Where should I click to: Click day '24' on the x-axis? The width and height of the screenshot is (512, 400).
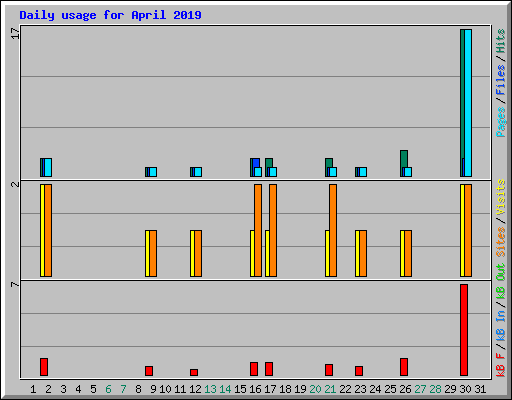(375, 389)
